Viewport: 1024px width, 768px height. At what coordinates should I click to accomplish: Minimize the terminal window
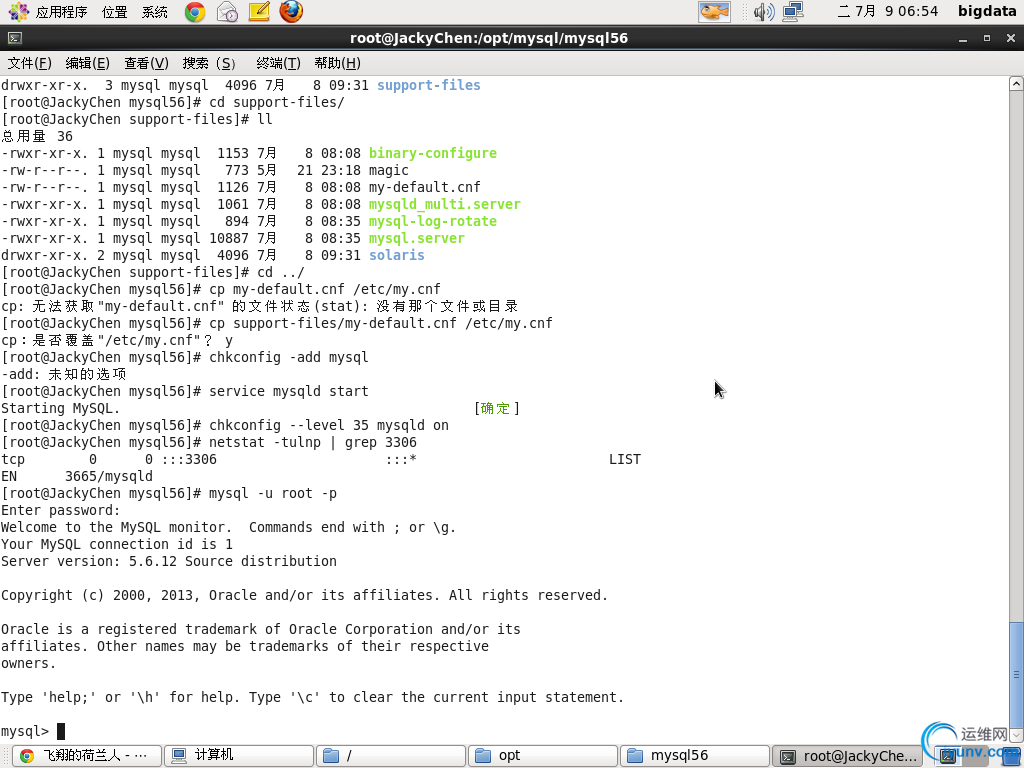(963, 39)
